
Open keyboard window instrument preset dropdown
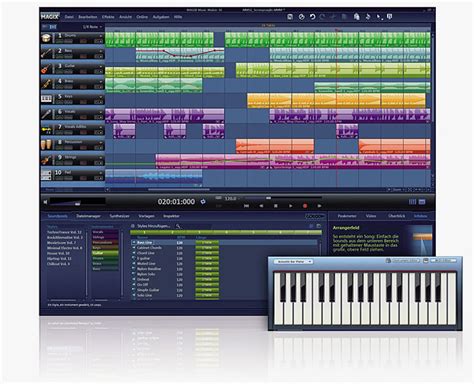[x=293, y=262]
